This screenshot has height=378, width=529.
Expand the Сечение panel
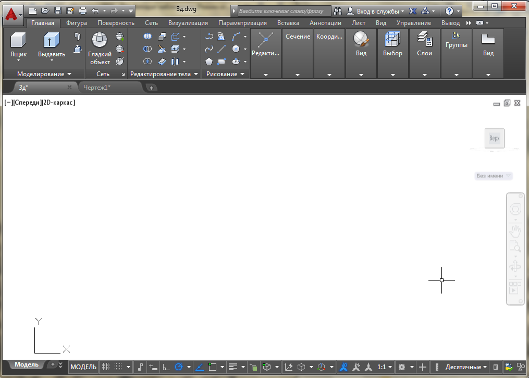[x=298, y=53]
